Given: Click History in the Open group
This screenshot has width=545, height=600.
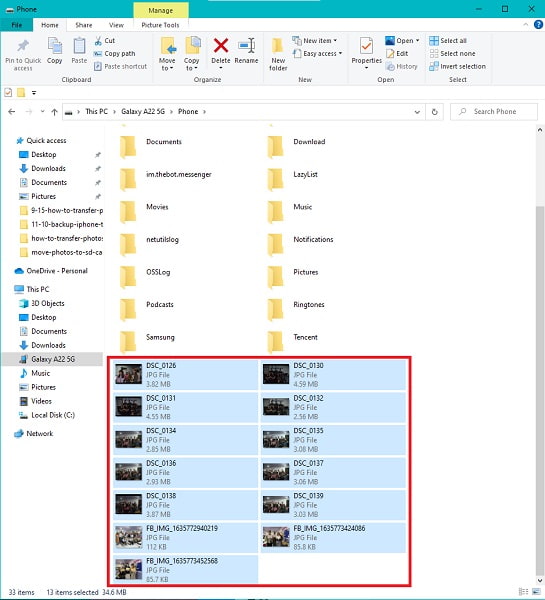Looking at the screenshot, I should pyautogui.click(x=401, y=67).
